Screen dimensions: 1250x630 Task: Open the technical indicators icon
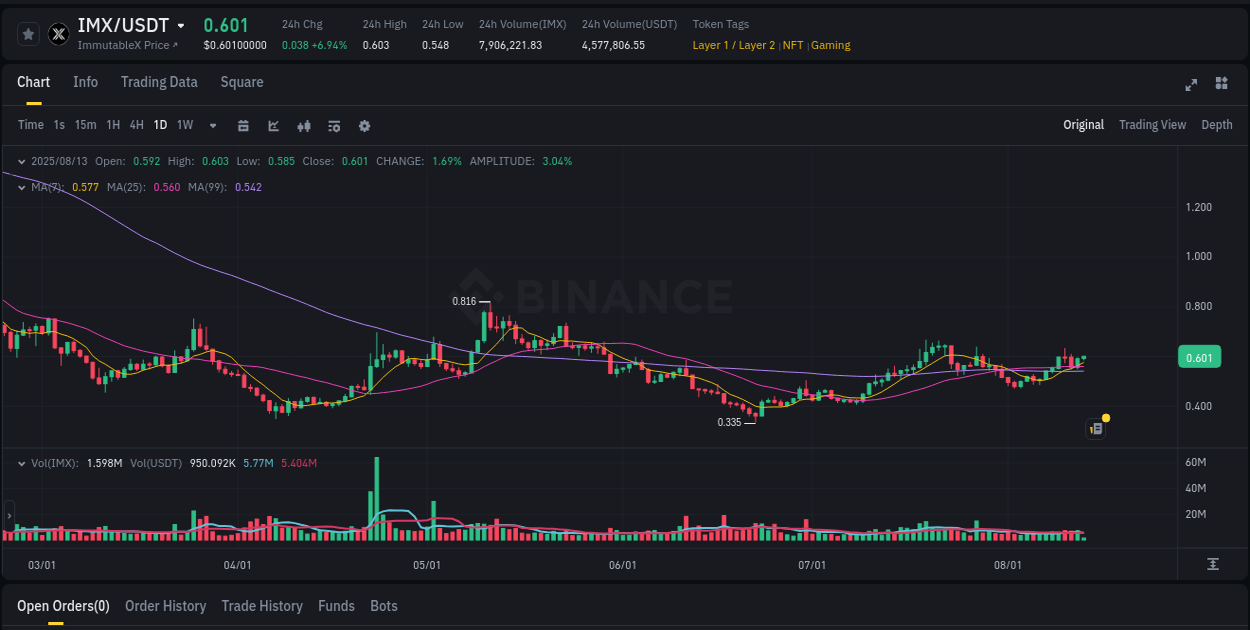304,126
